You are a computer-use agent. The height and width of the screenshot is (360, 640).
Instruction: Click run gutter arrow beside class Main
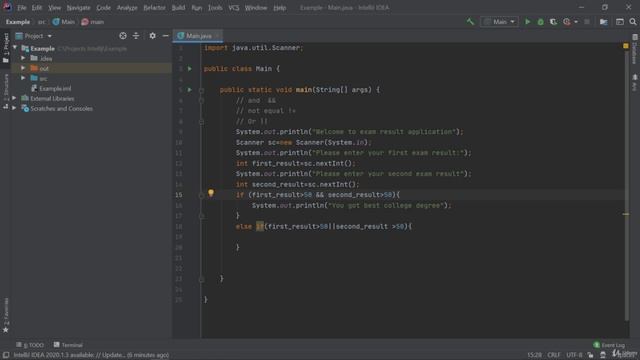tap(190, 69)
